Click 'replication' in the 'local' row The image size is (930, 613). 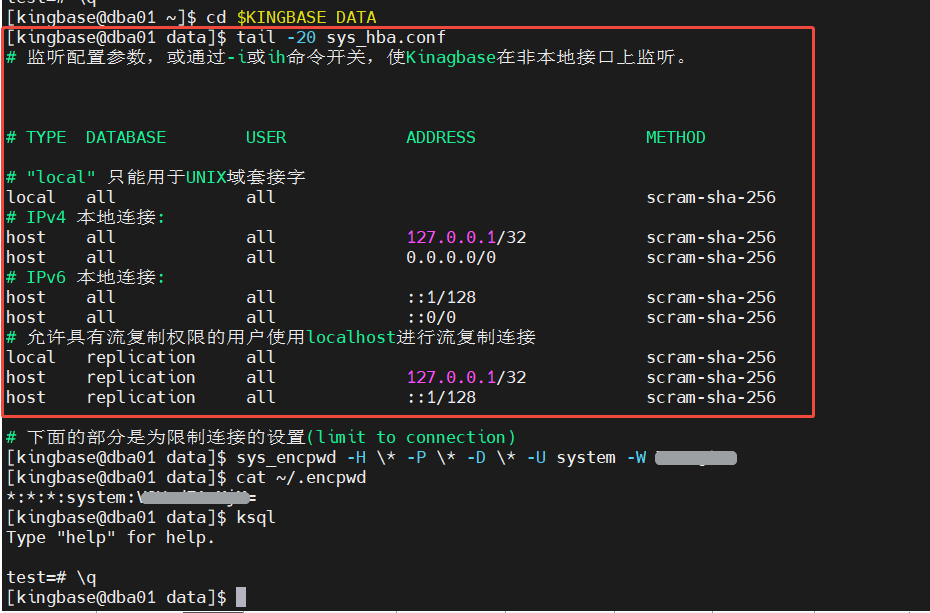click(141, 357)
